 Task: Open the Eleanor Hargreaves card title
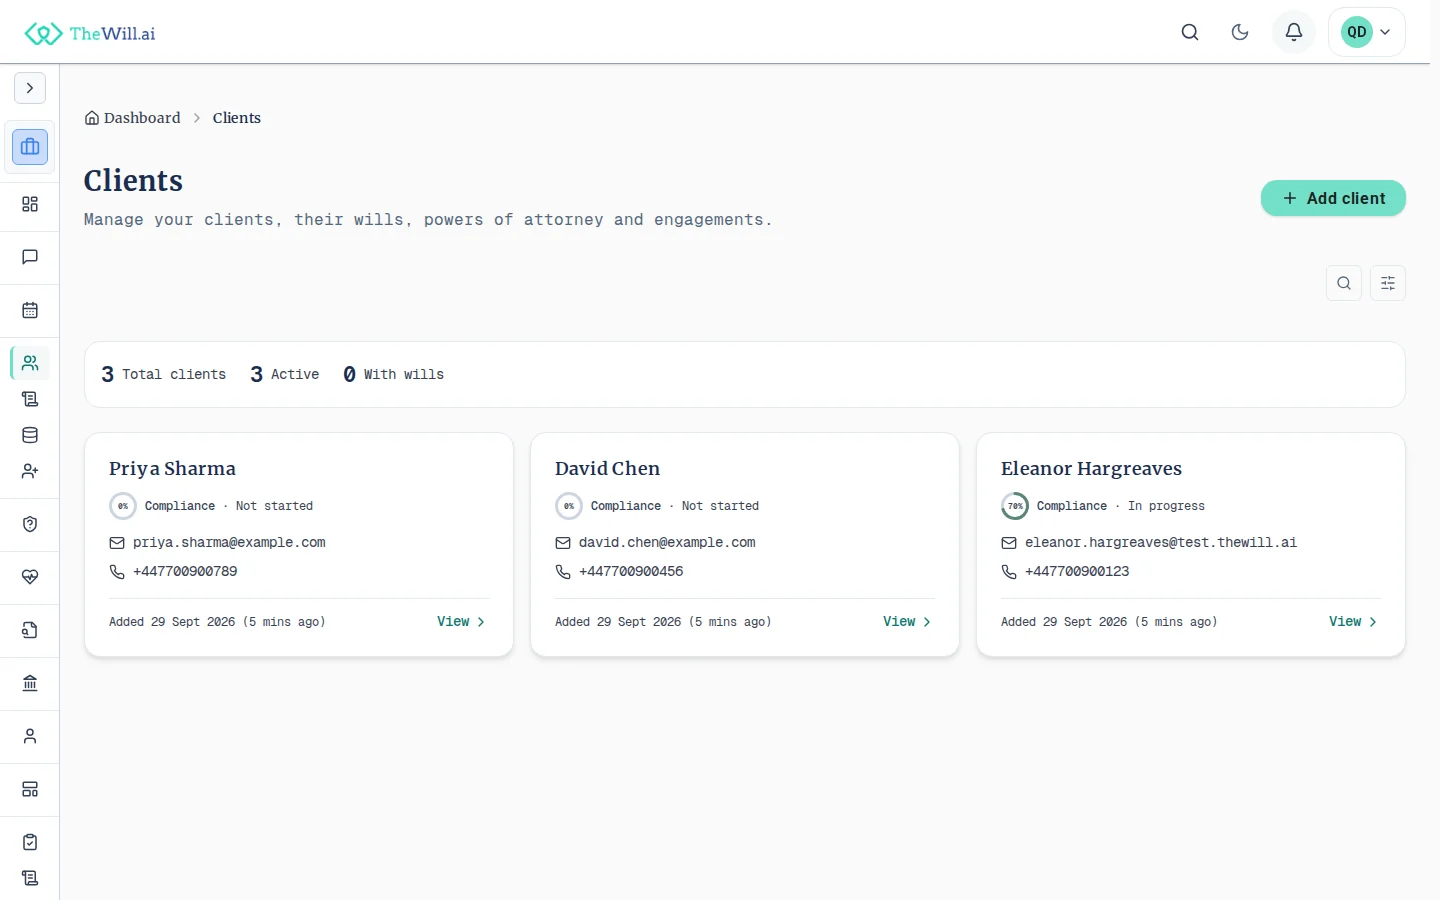(1091, 469)
